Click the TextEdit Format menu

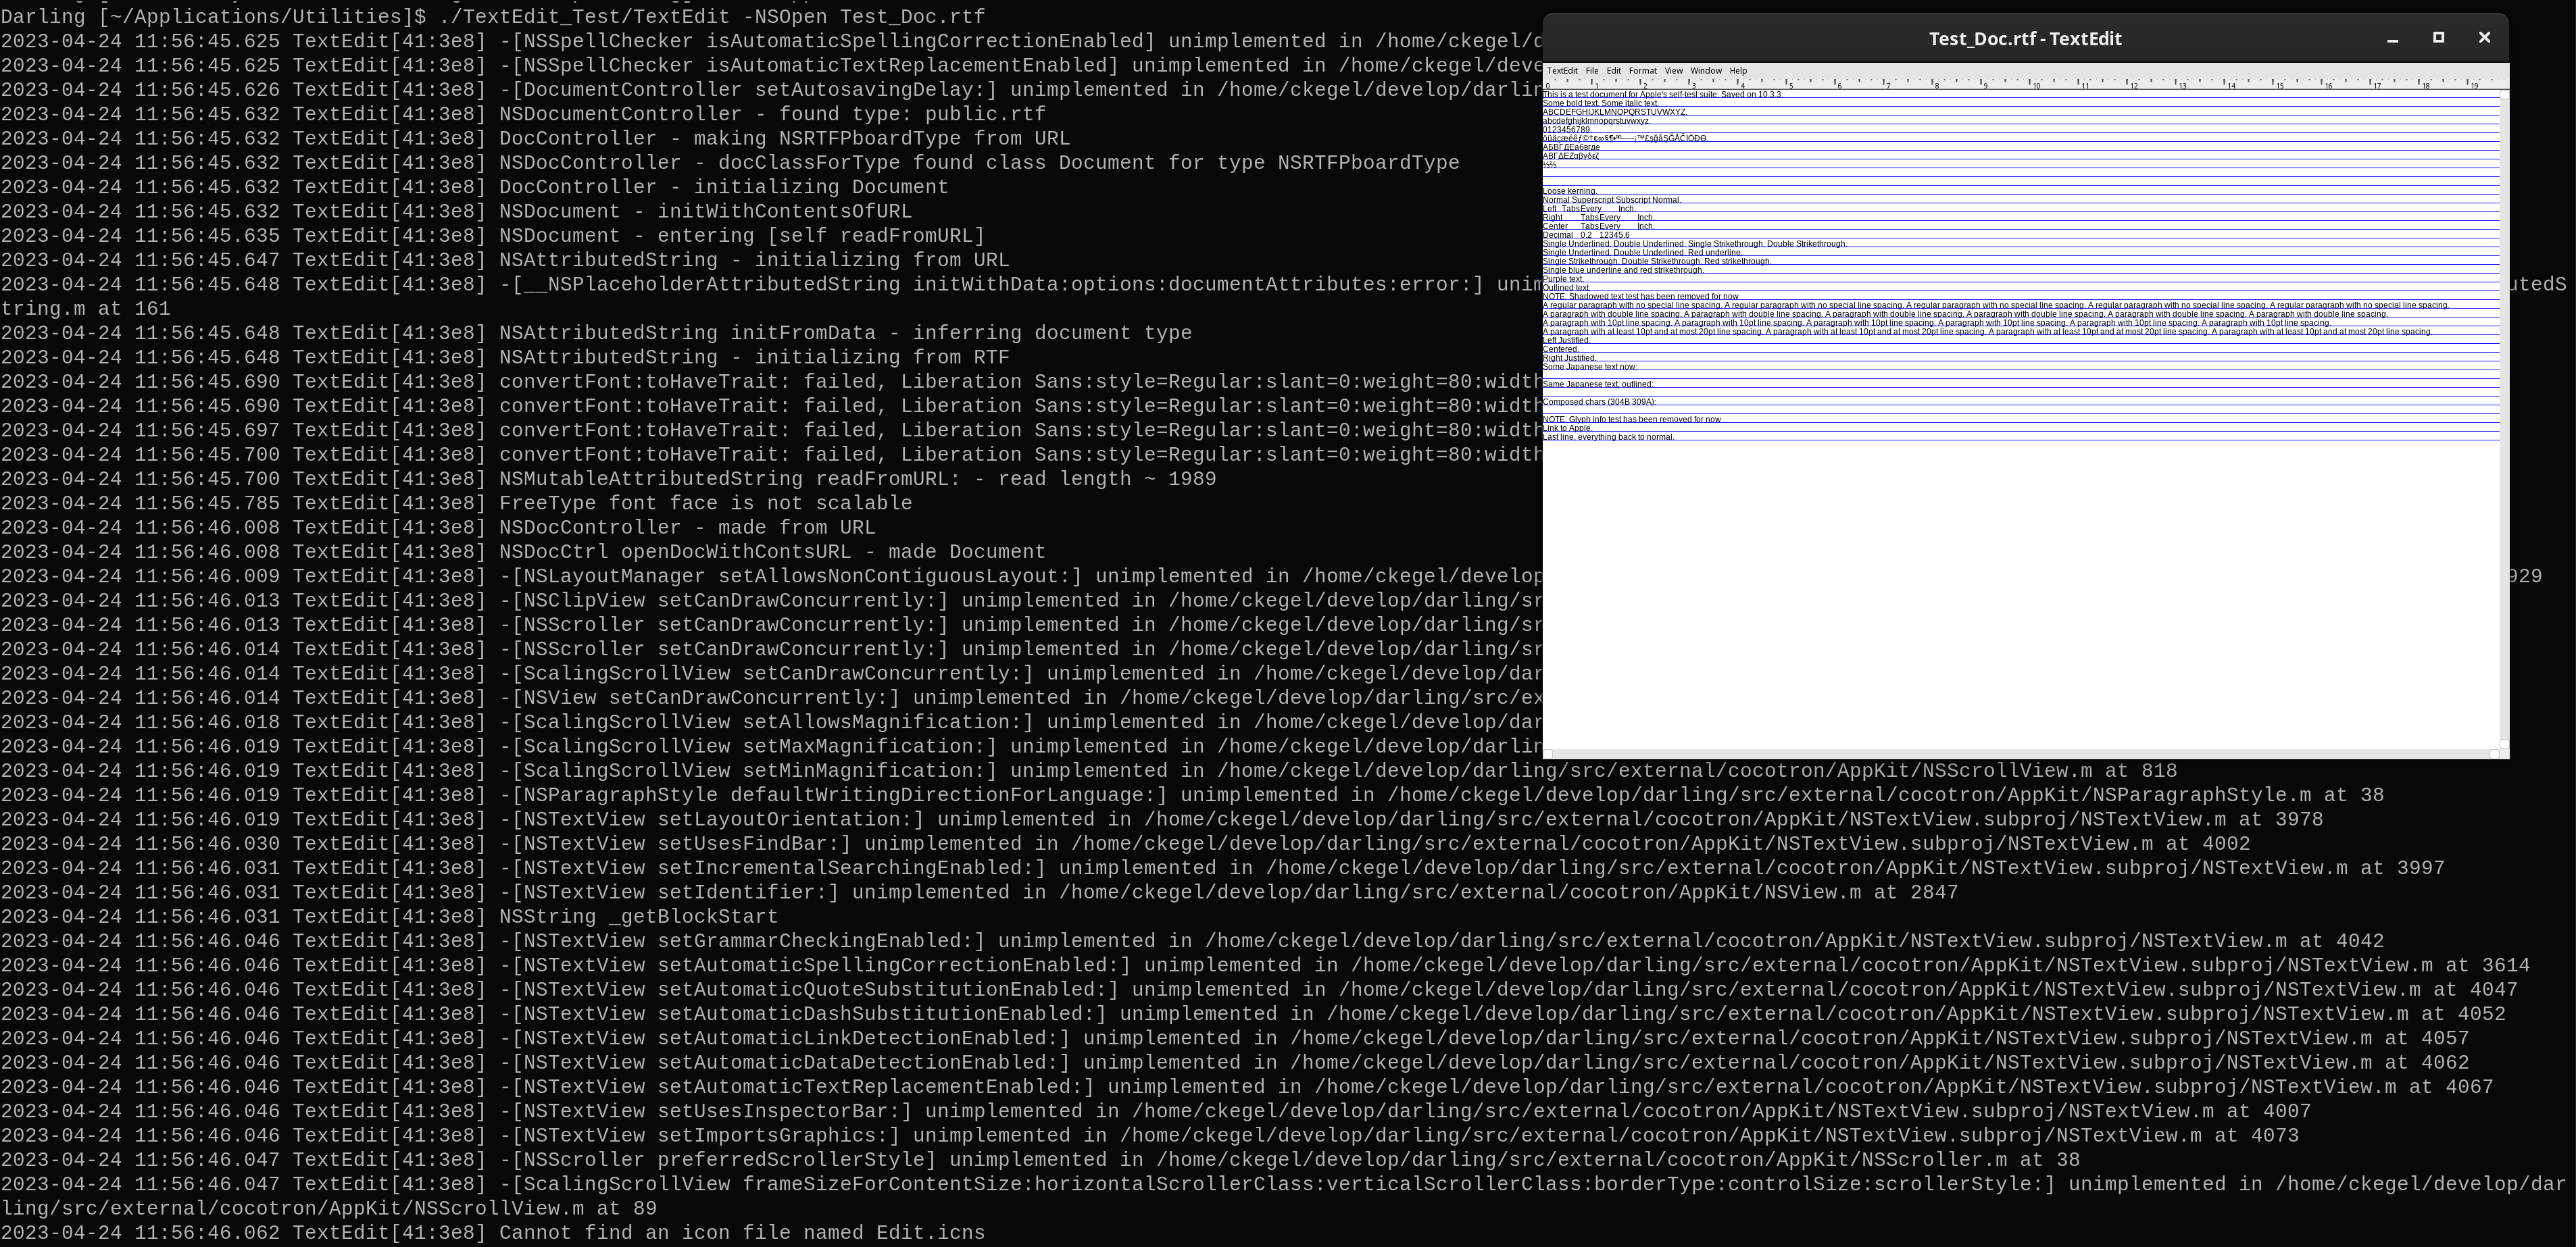tap(1643, 71)
